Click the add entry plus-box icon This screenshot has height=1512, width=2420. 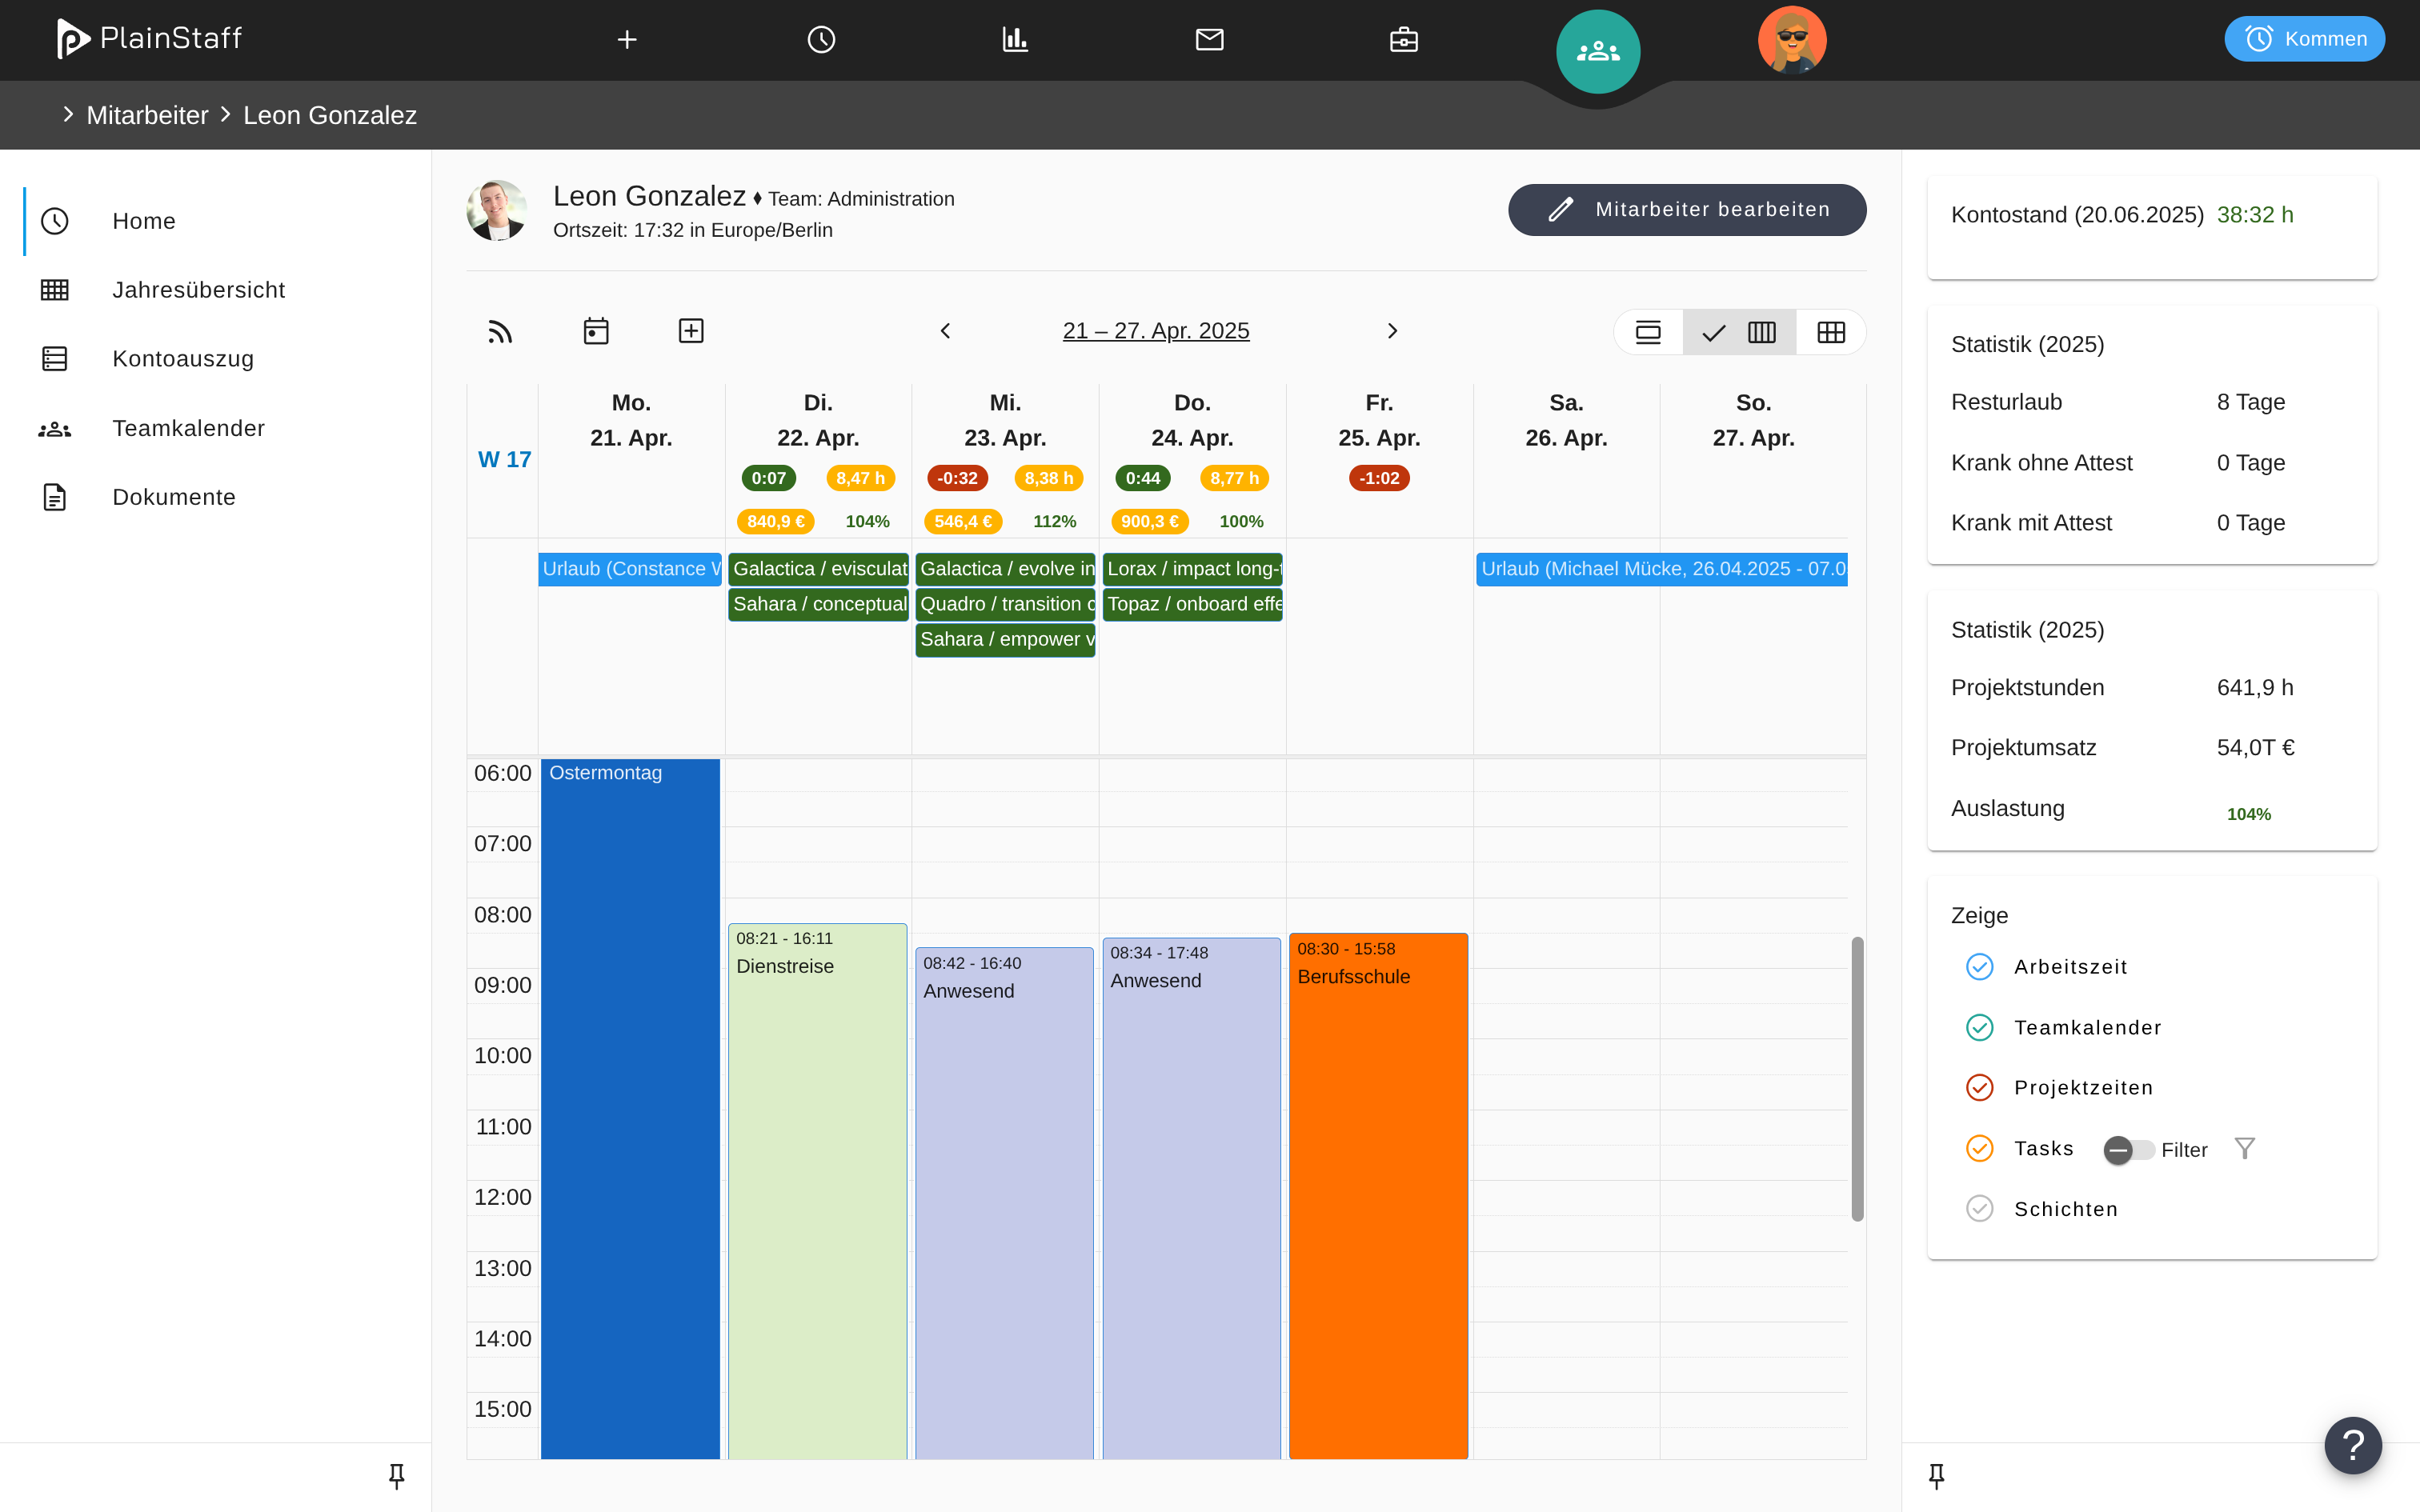pyautogui.click(x=691, y=331)
